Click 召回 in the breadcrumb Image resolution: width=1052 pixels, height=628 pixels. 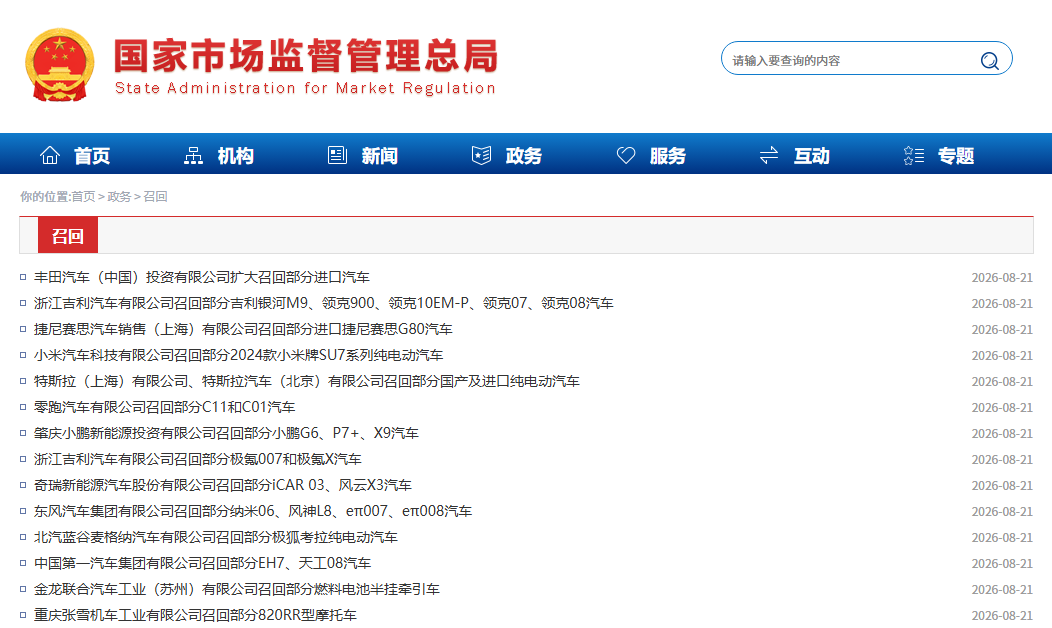click(155, 197)
